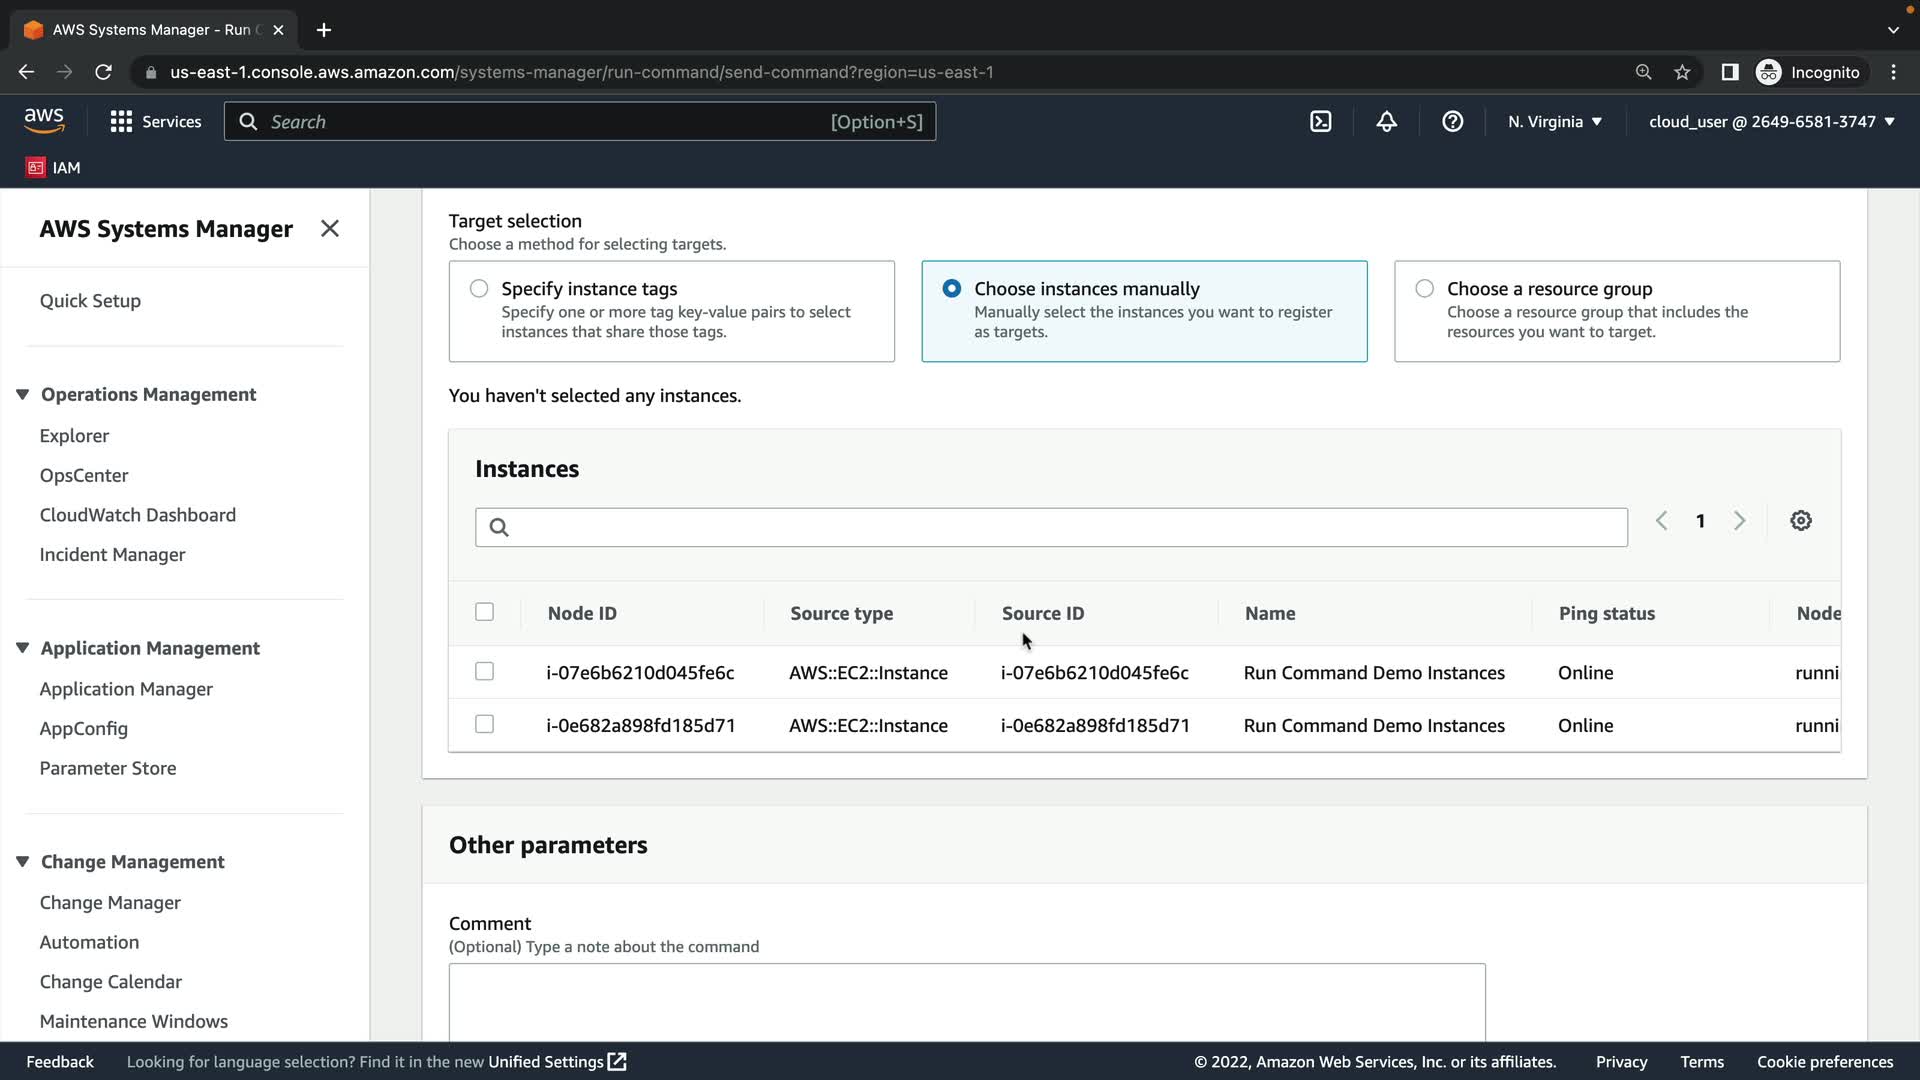The height and width of the screenshot is (1080, 1920).
Task: Choose a resource group radio option
Action: tap(1424, 289)
